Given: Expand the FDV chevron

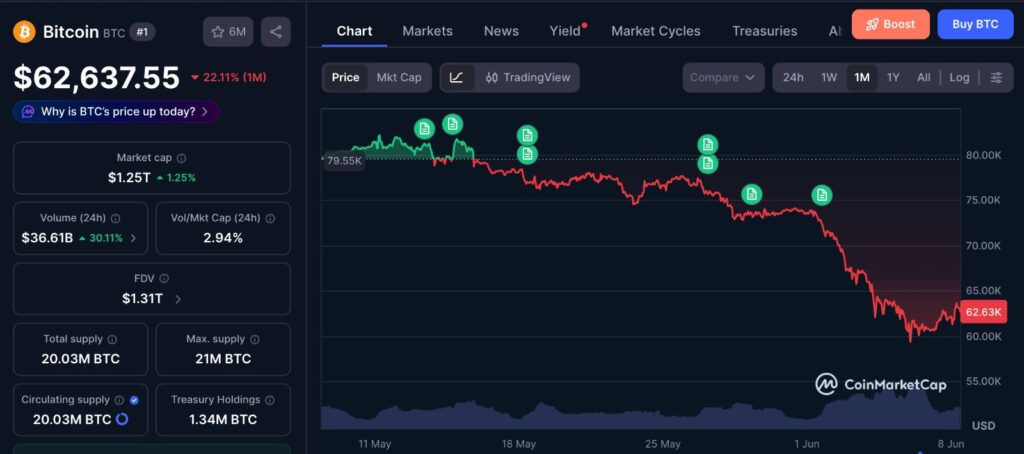Looking at the screenshot, I should coord(178,299).
